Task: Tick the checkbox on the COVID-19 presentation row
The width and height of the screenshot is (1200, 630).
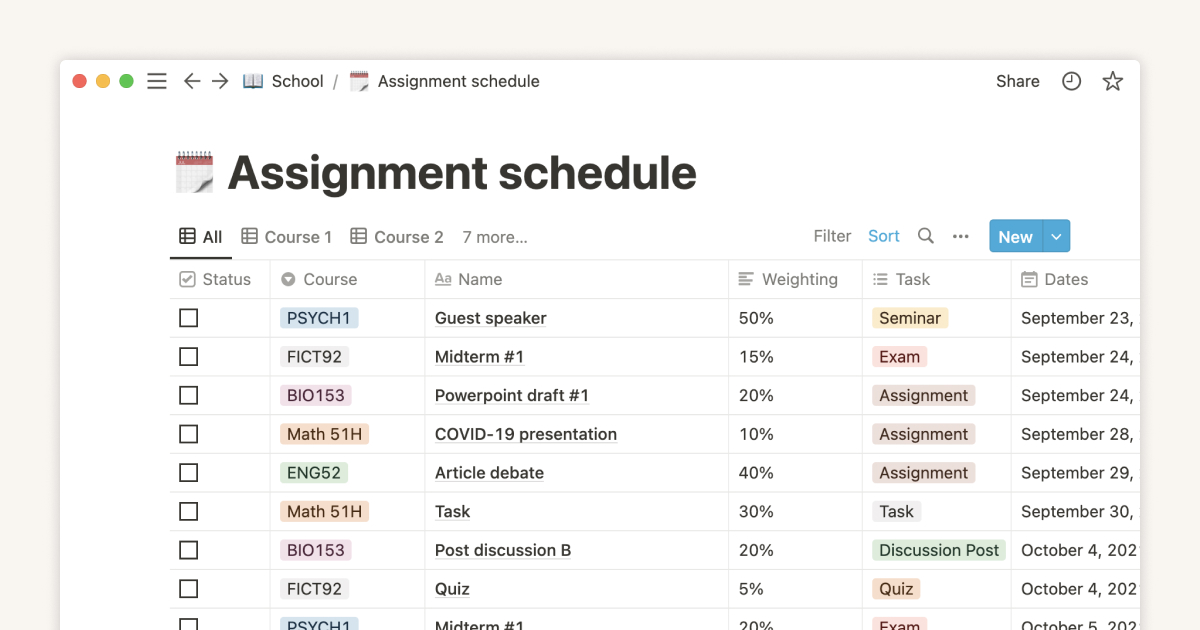Action: click(188, 434)
